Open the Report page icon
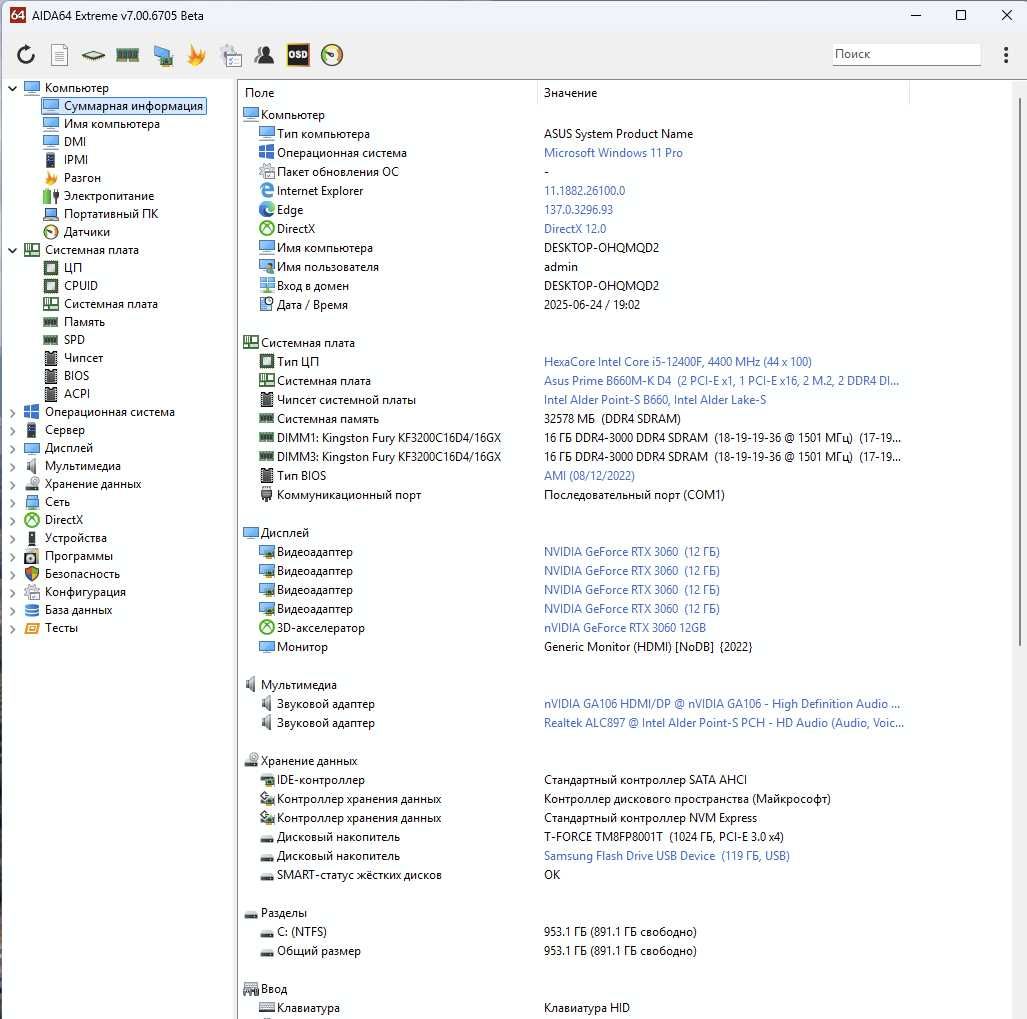Image resolution: width=1027 pixels, height=1019 pixels. tap(60, 55)
